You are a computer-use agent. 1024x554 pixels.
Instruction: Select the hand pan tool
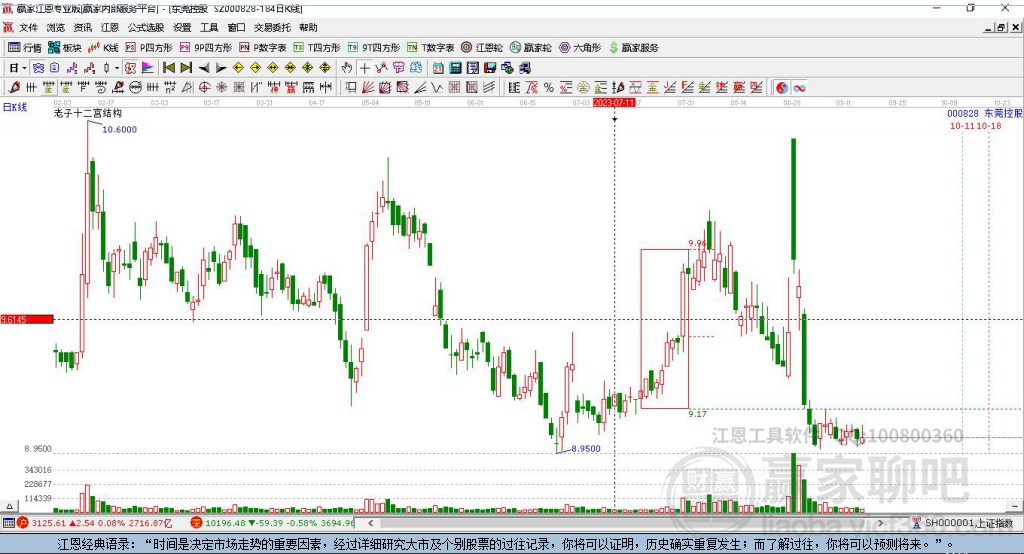pos(347,68)
